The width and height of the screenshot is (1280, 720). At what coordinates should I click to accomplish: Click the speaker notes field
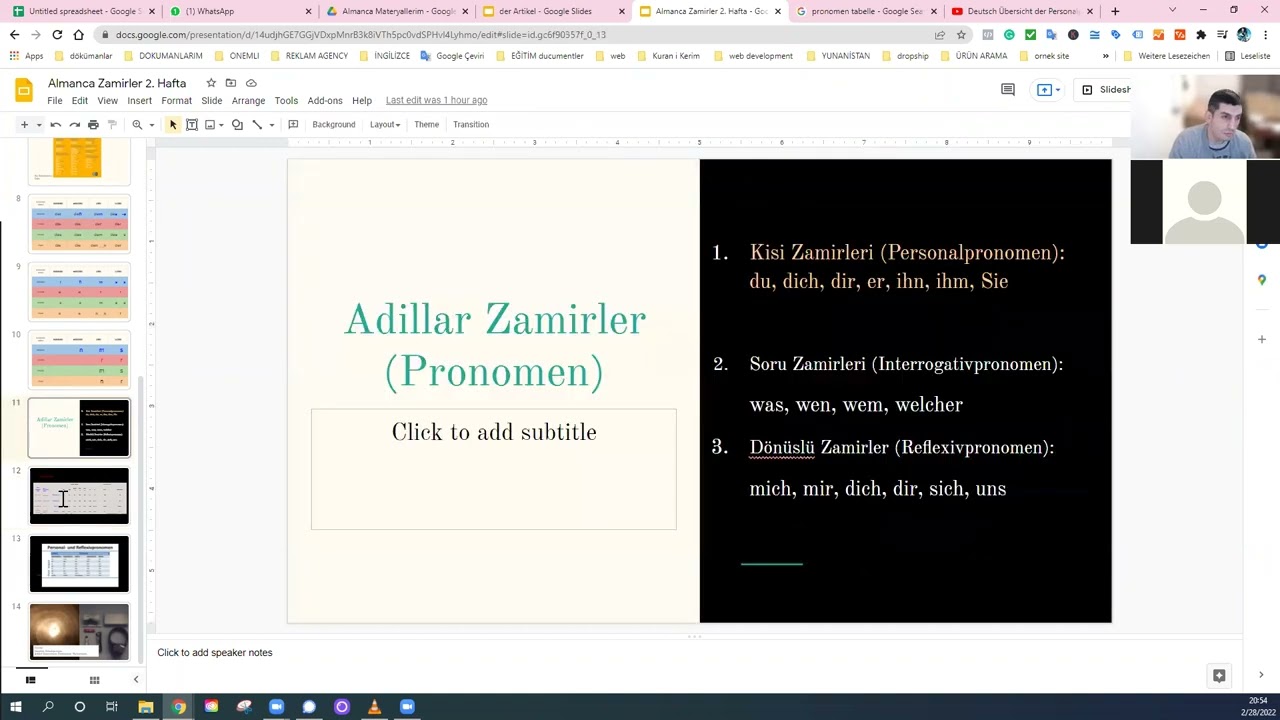[694, 653]
